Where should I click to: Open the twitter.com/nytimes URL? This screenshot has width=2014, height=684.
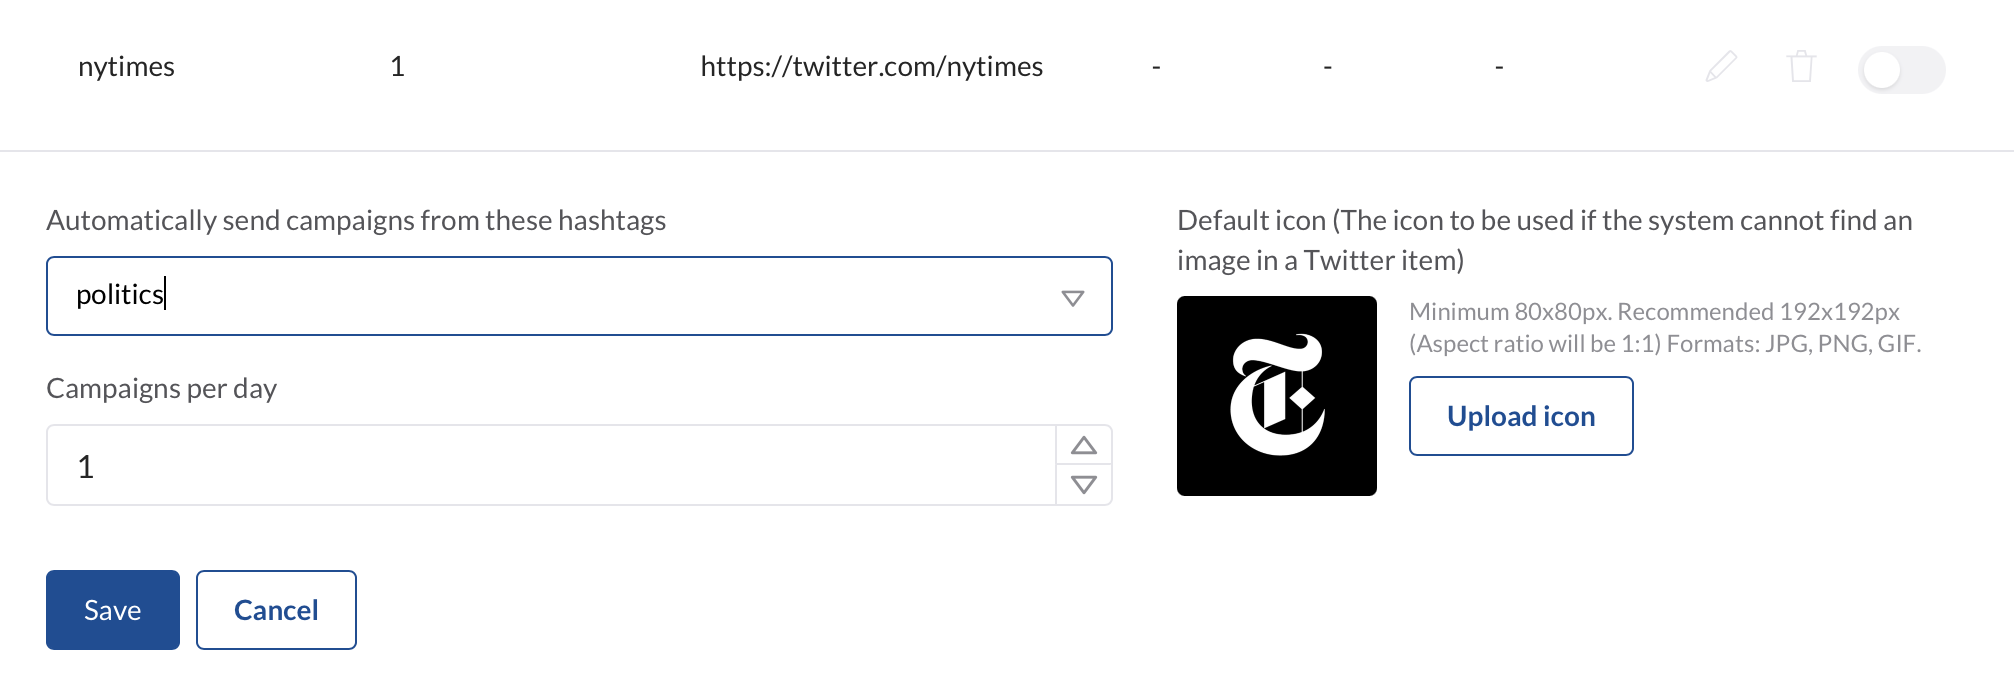click(871, 67)
